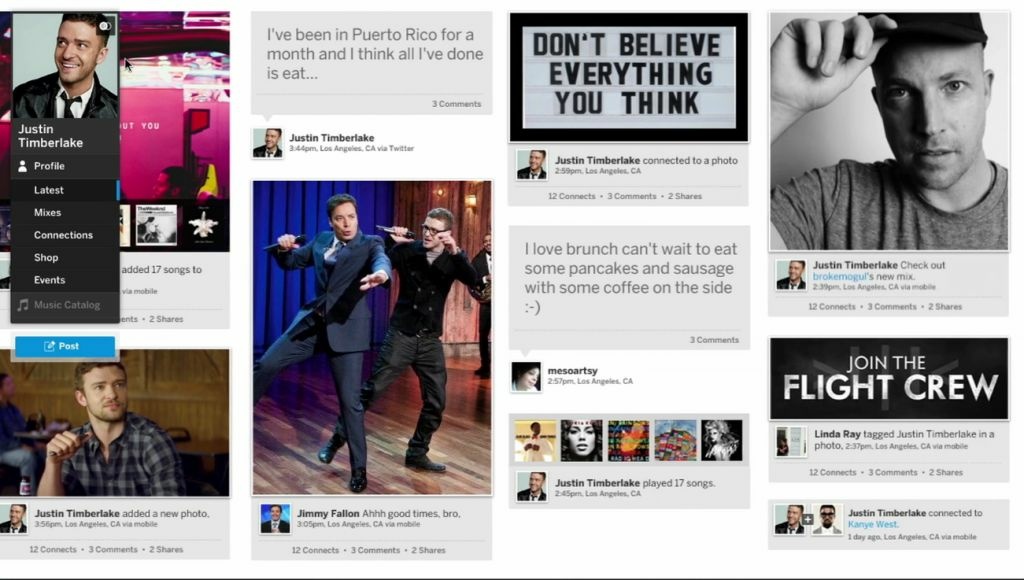This screenshot has height=580, width=1024.
Task: Open the mesoartsy username link
Action: pos(572,371)
